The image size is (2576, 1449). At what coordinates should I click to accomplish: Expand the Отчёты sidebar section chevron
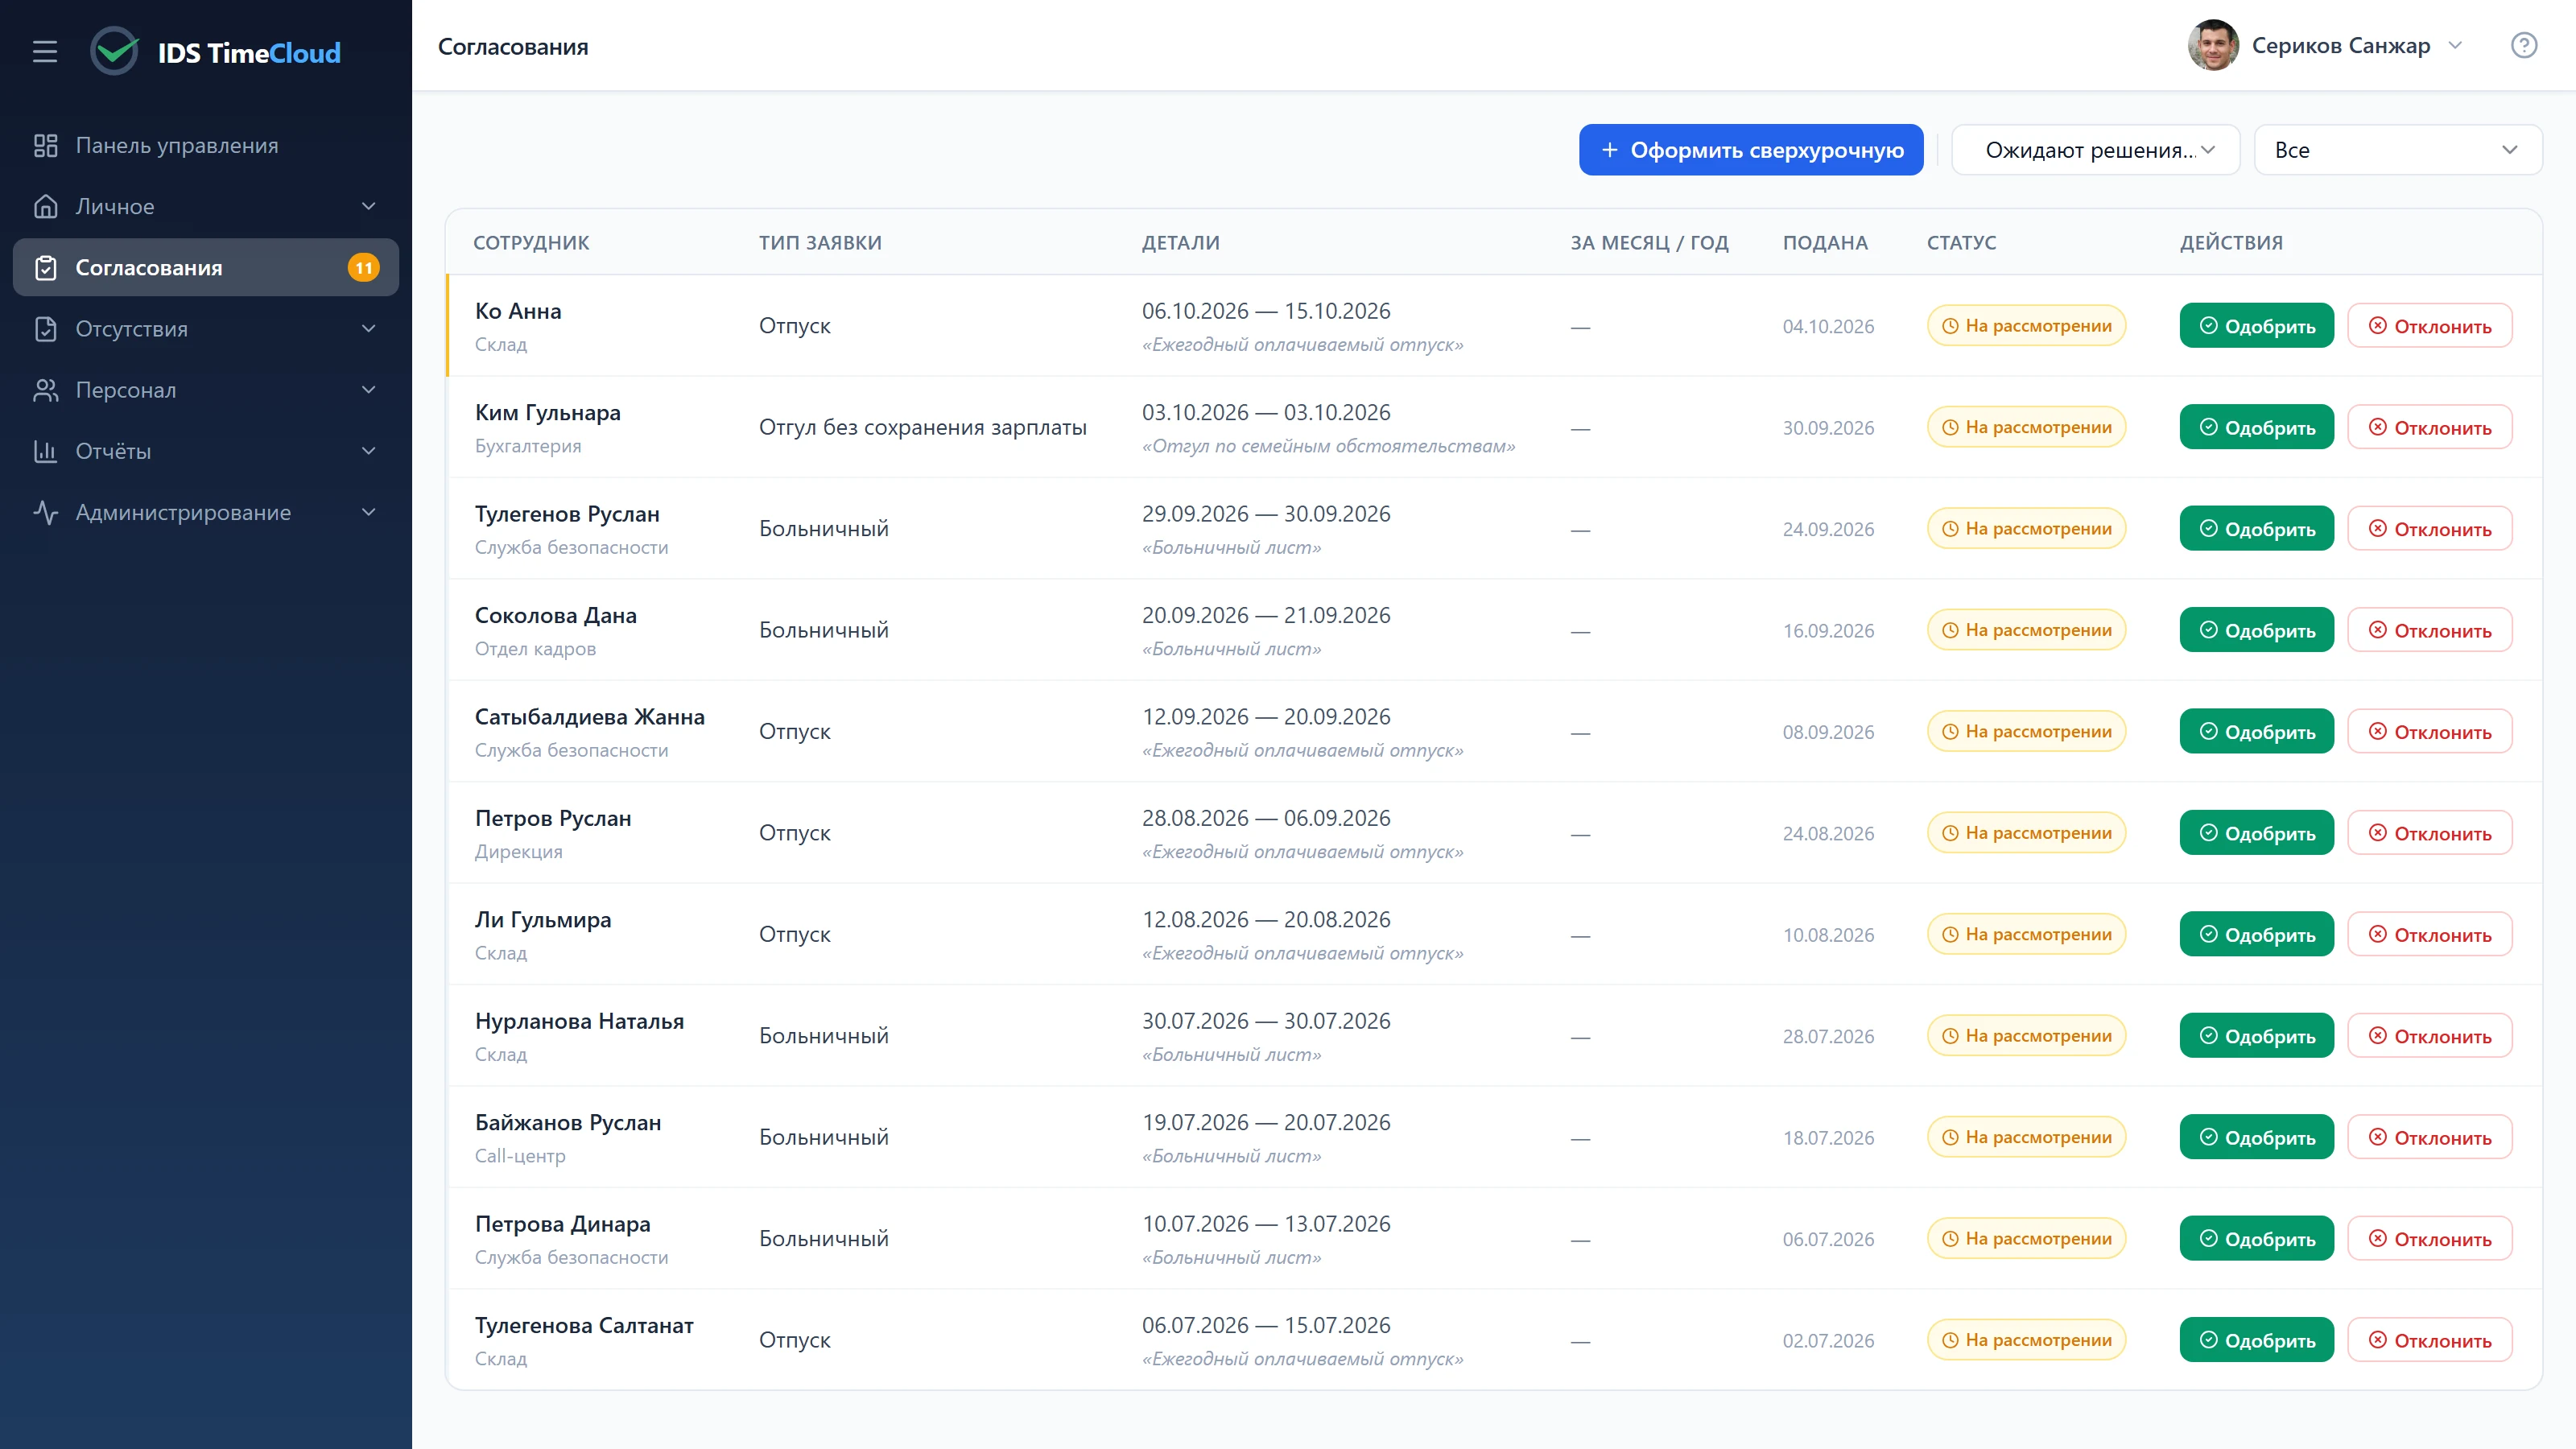[368, 451]
